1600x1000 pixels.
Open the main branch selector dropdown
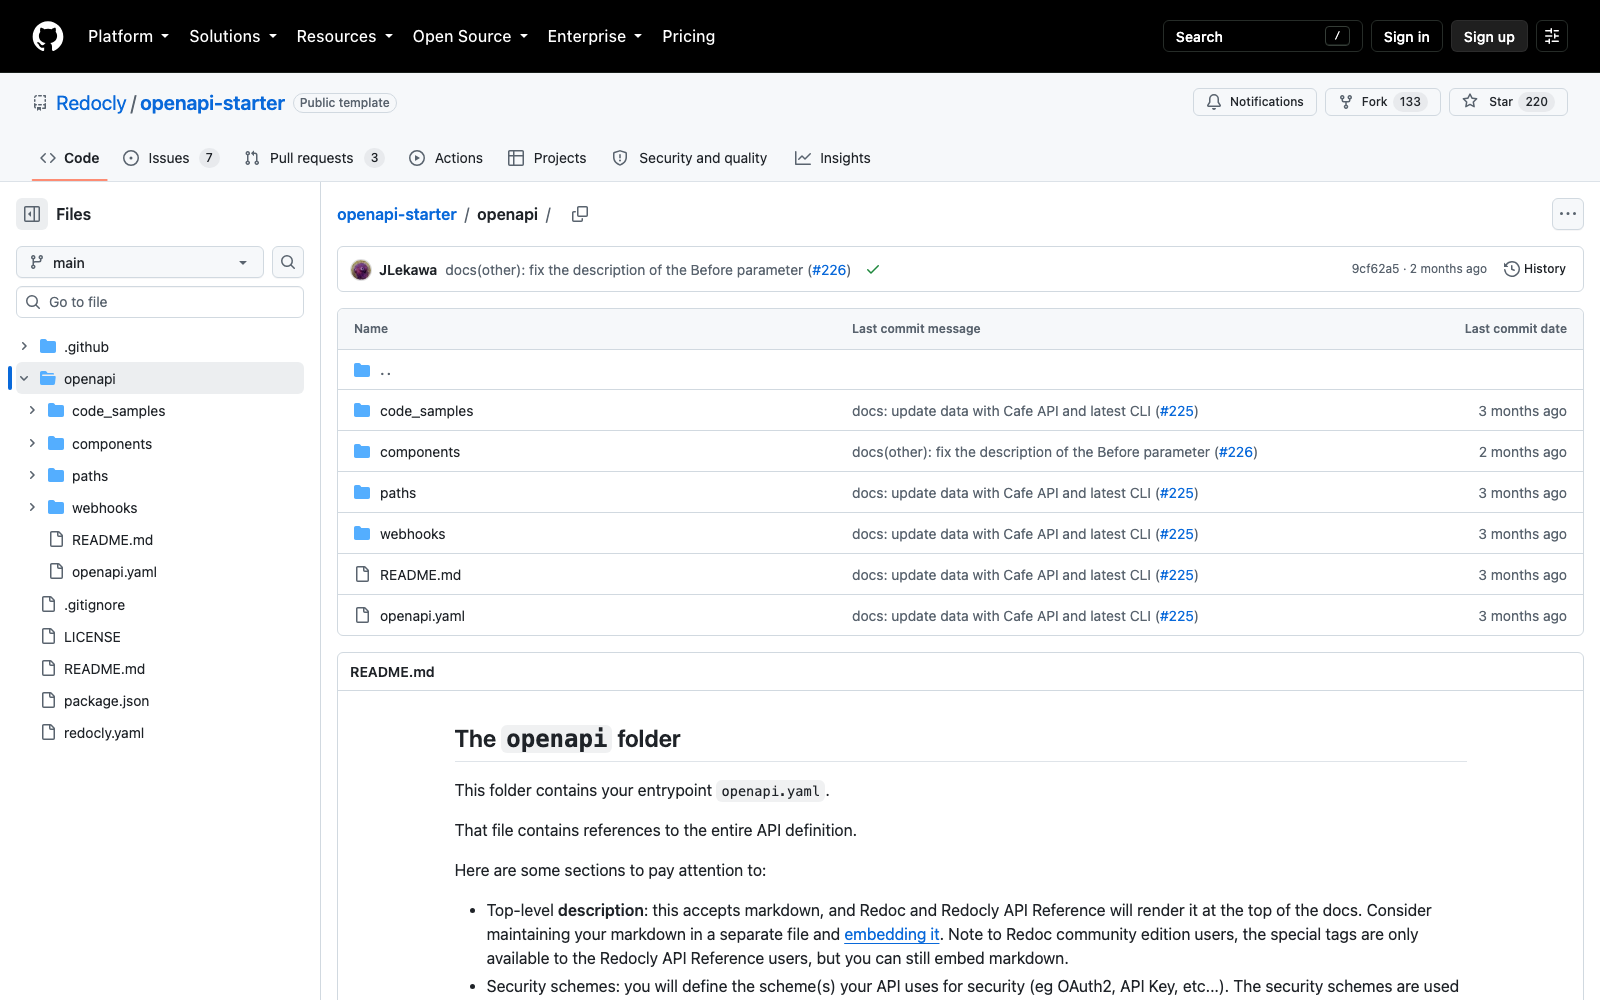[x=140, y=262]
